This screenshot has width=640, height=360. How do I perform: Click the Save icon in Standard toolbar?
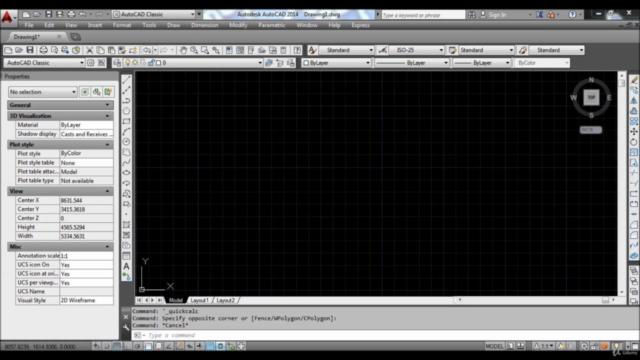[30, 50]
